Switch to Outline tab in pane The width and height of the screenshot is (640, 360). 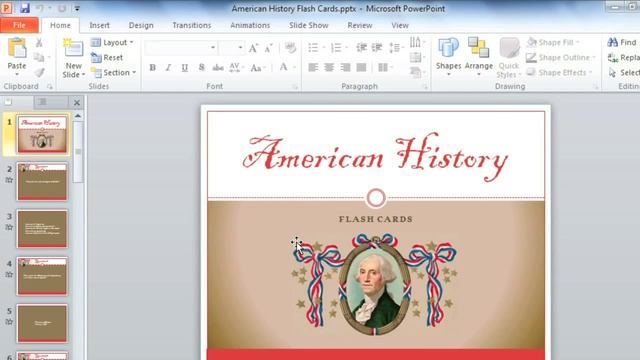click(43, 102)
